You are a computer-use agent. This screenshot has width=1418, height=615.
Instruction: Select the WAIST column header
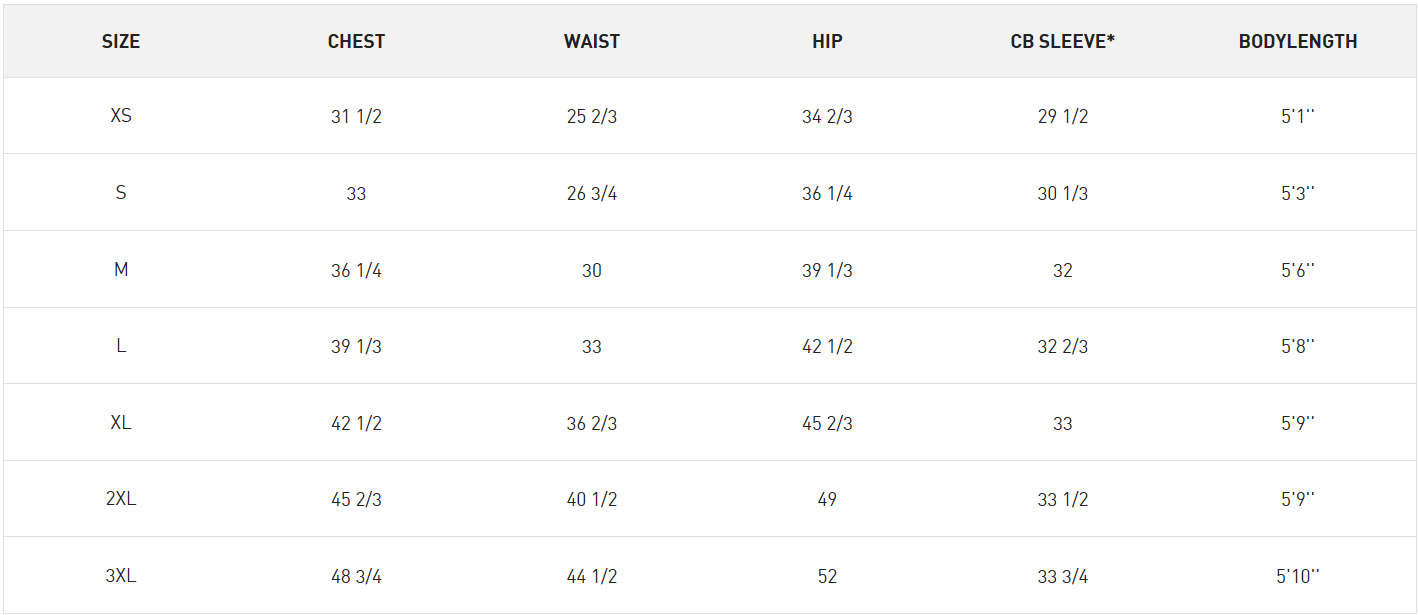pyautogui.click(x=592, y=42)
